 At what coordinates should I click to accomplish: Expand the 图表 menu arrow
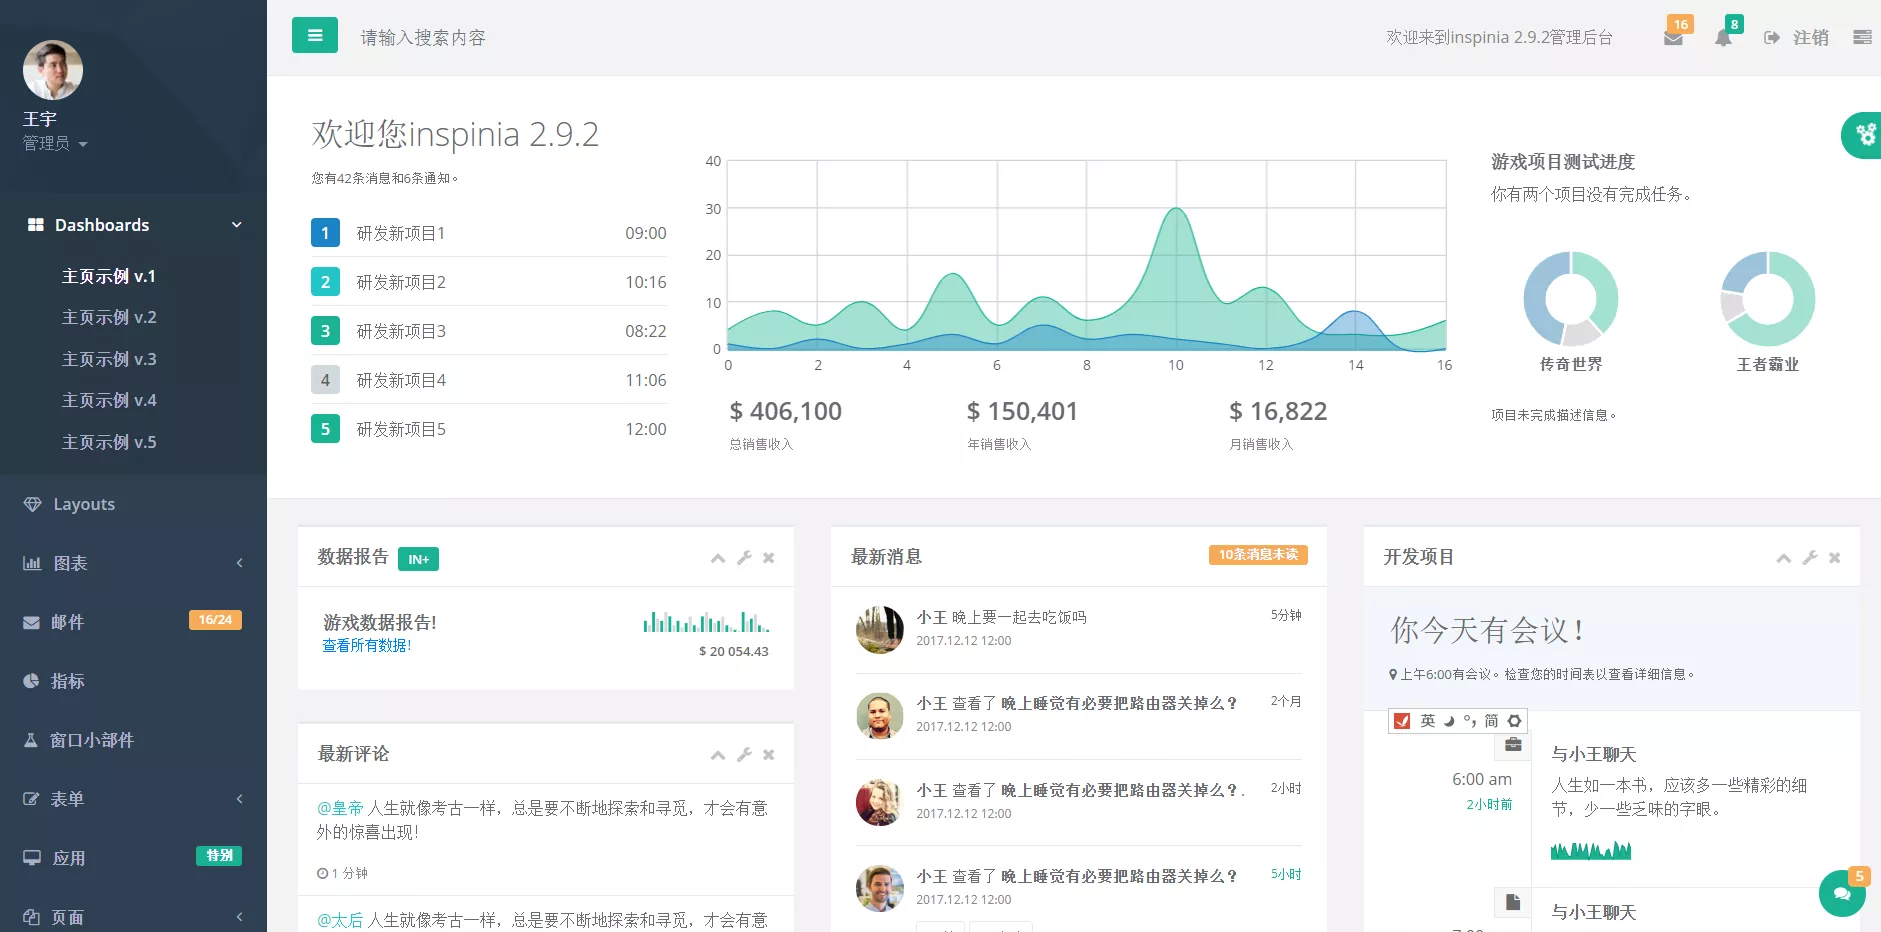239,563
